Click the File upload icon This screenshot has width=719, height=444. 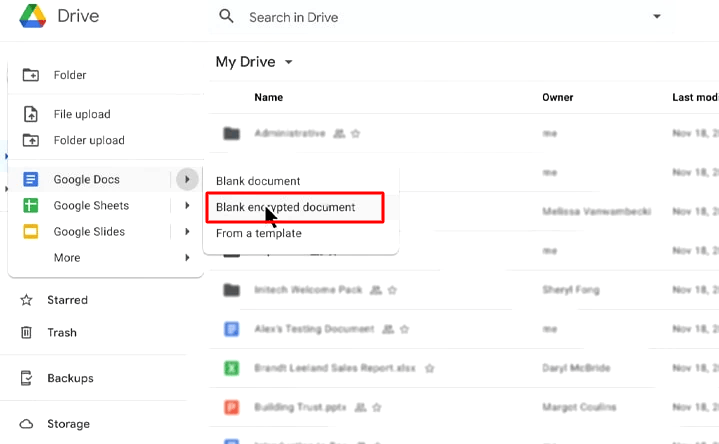pos(31,114)
